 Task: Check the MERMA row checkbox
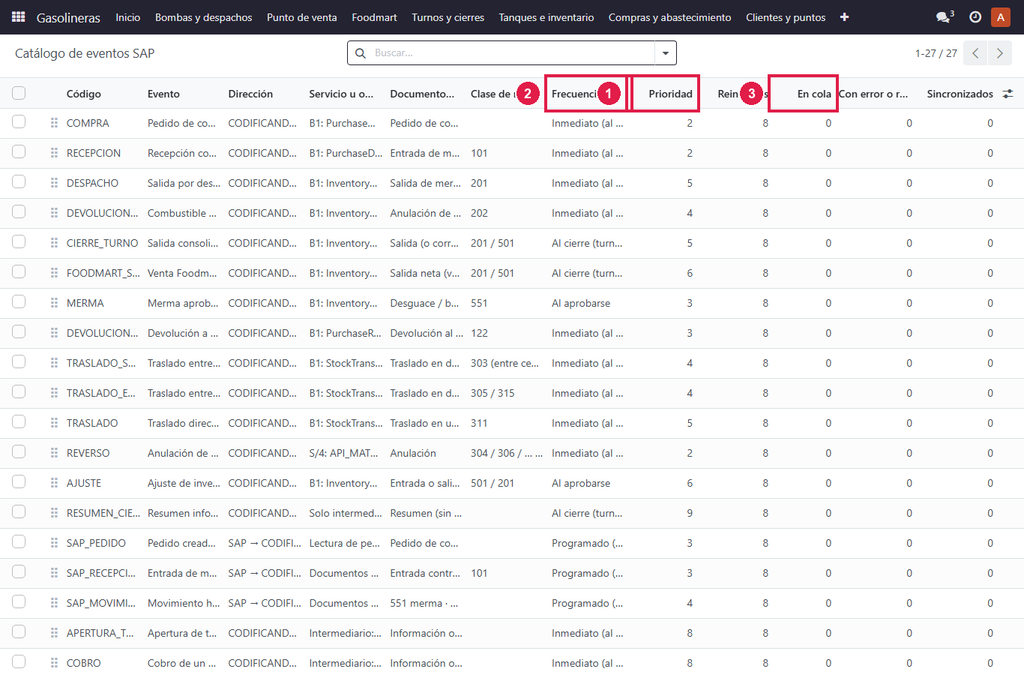point(19,302)
